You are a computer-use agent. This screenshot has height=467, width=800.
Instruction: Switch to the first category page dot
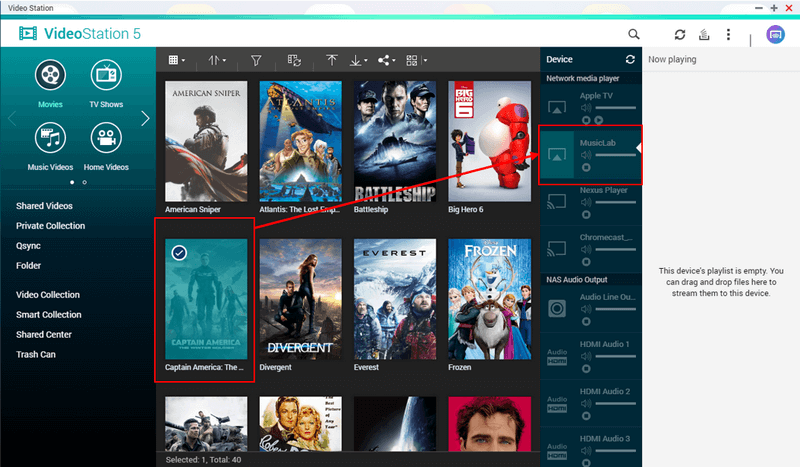[72, 182]
